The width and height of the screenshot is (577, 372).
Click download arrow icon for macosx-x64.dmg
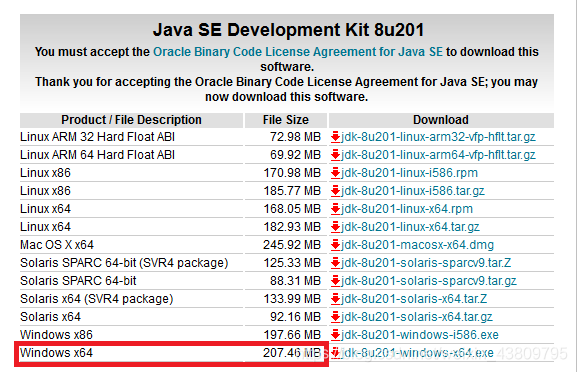(x=335, y=245)
